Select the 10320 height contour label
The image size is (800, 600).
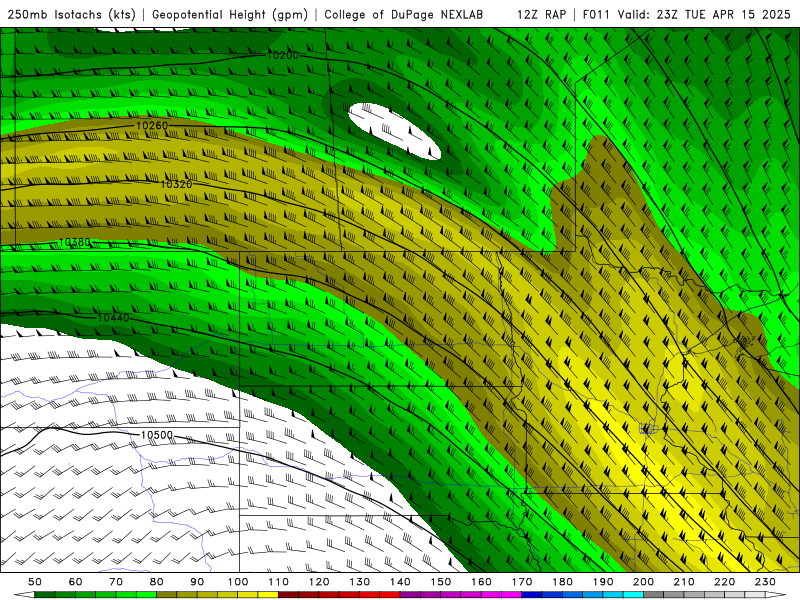coord(176,184)
